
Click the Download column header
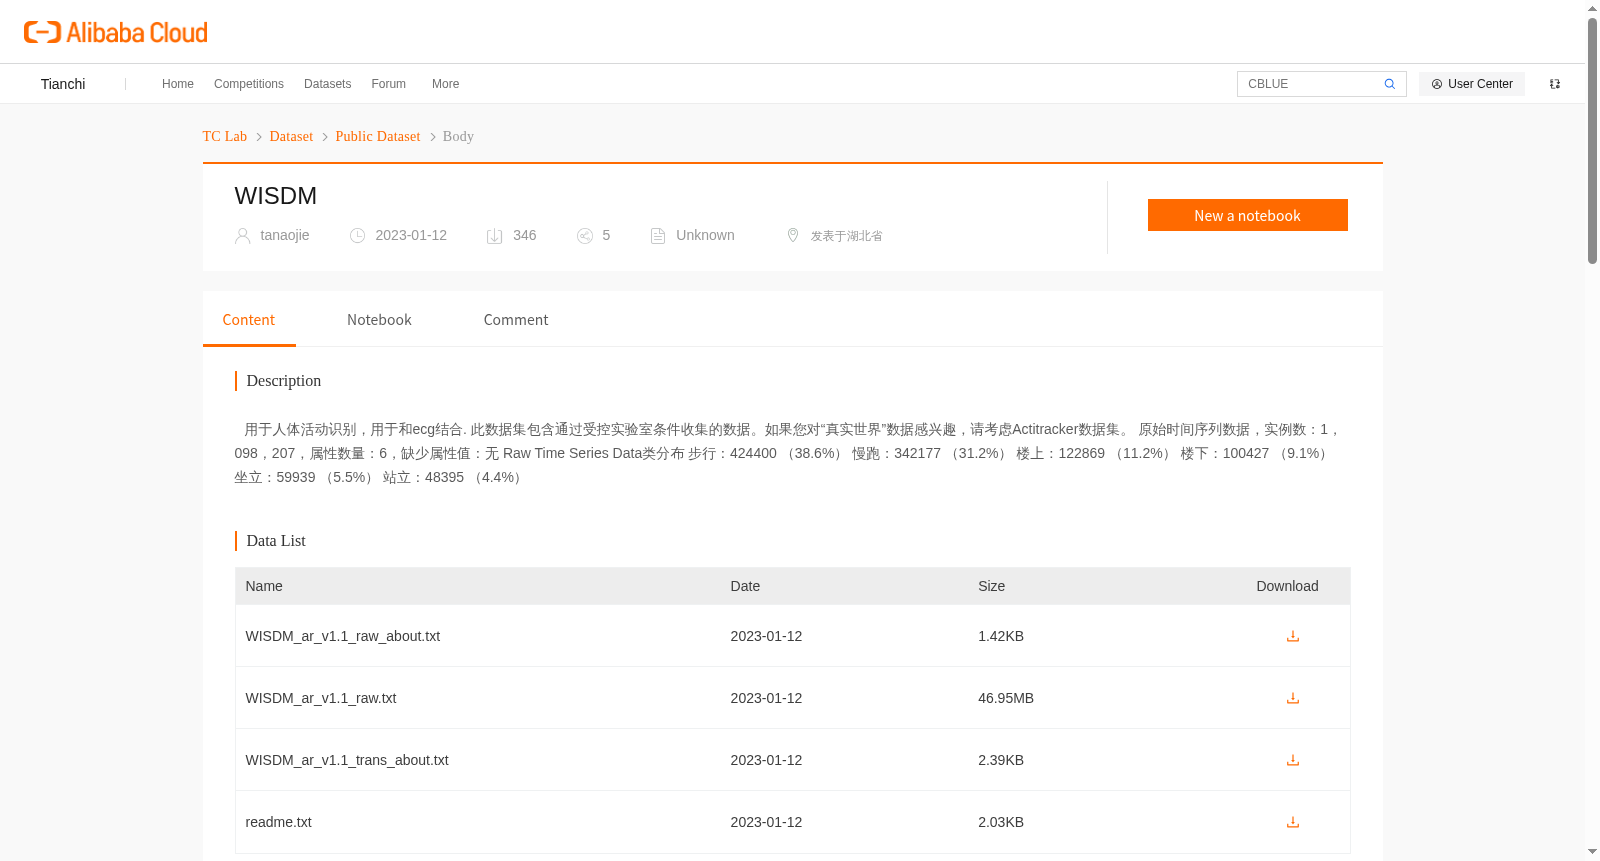pos(1287,586)
